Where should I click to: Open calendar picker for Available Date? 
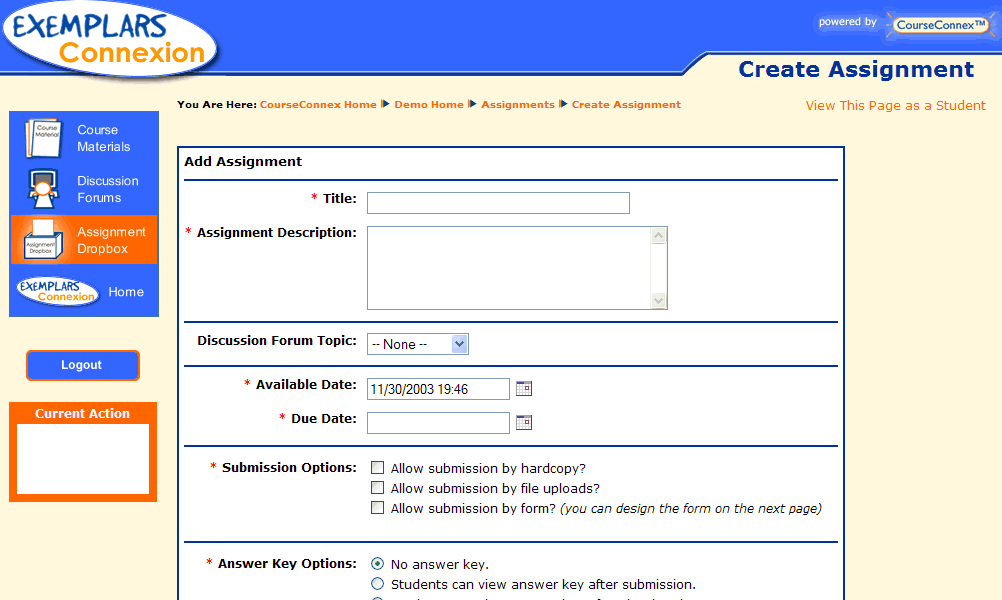524,389
